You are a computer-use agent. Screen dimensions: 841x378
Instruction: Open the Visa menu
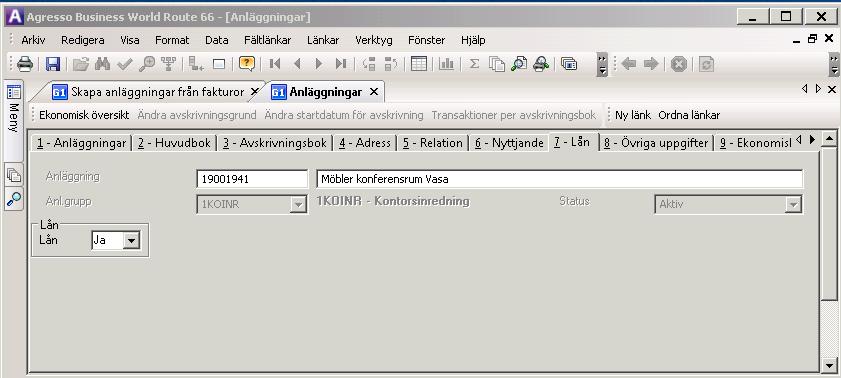pyautogui.click(x=130, y=40)
